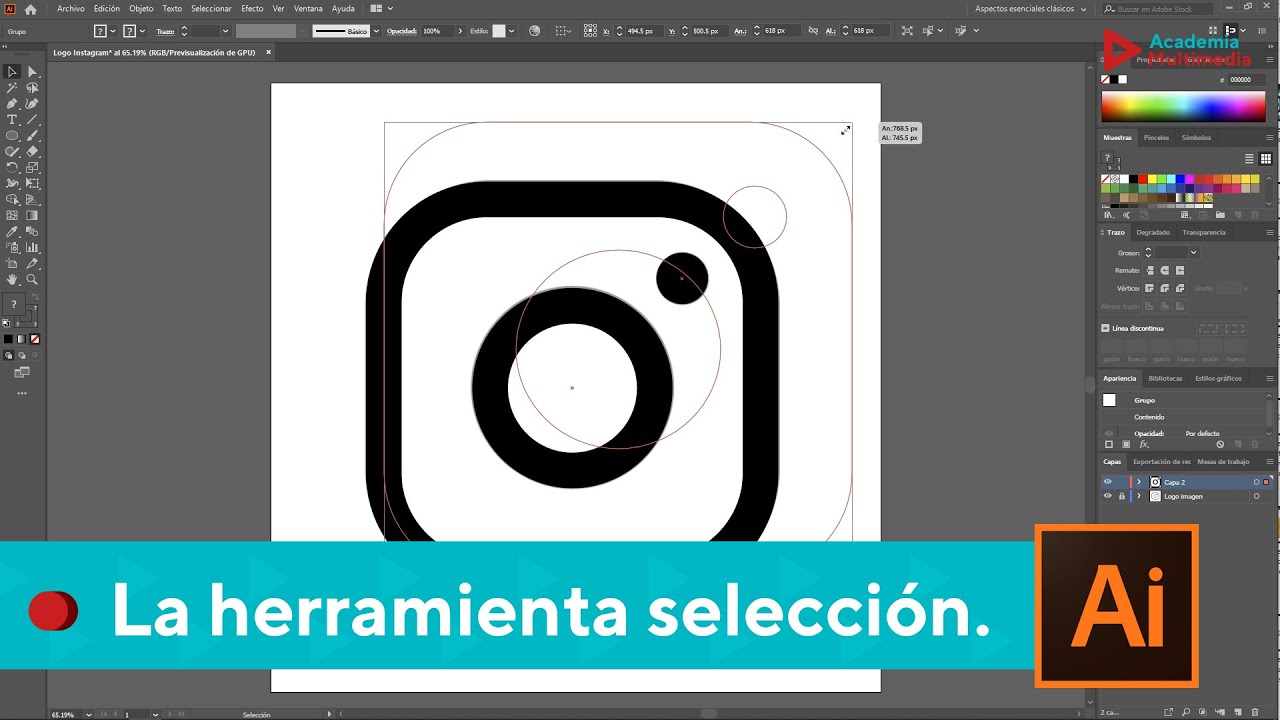
Task: Select the Column Graph tool
Action: [x=32, y=247]
